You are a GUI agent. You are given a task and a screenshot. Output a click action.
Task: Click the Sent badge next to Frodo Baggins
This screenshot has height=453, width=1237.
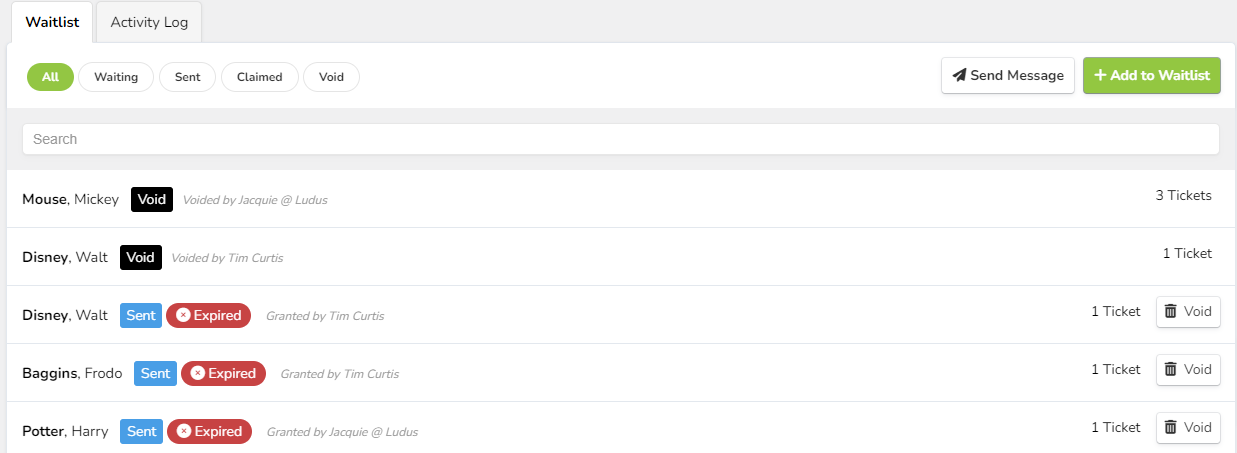155,374
